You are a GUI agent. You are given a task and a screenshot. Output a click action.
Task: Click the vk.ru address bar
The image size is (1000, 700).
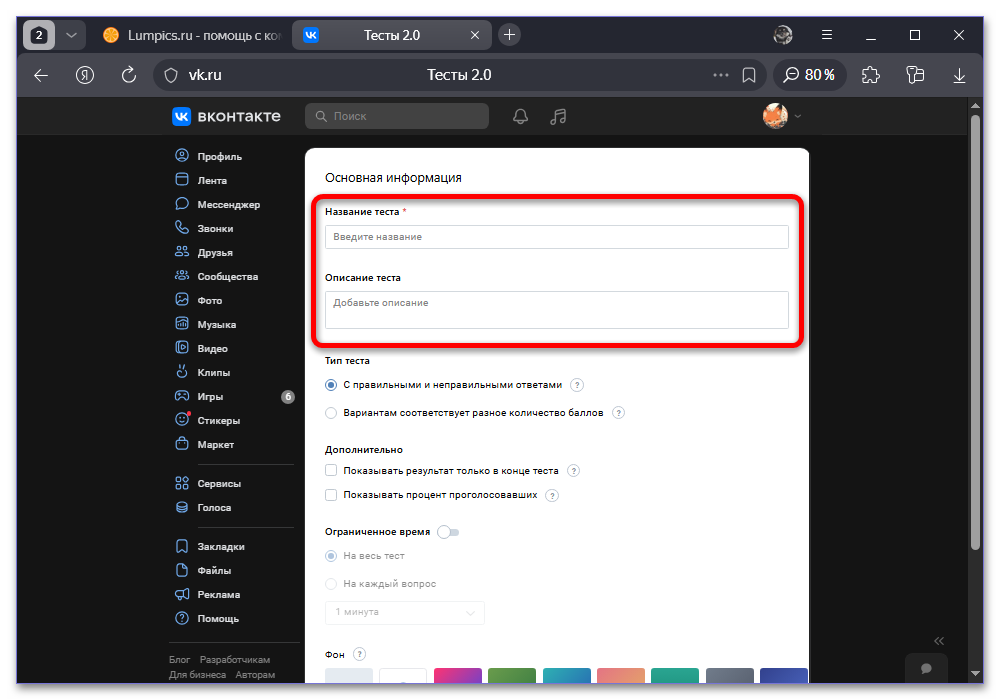[459, 75]
